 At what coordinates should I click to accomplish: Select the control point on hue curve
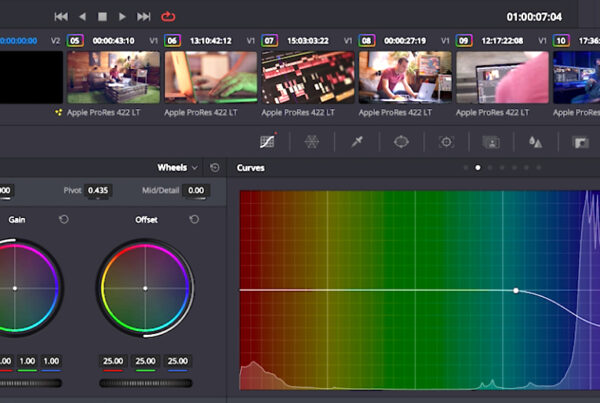point(516,290)
